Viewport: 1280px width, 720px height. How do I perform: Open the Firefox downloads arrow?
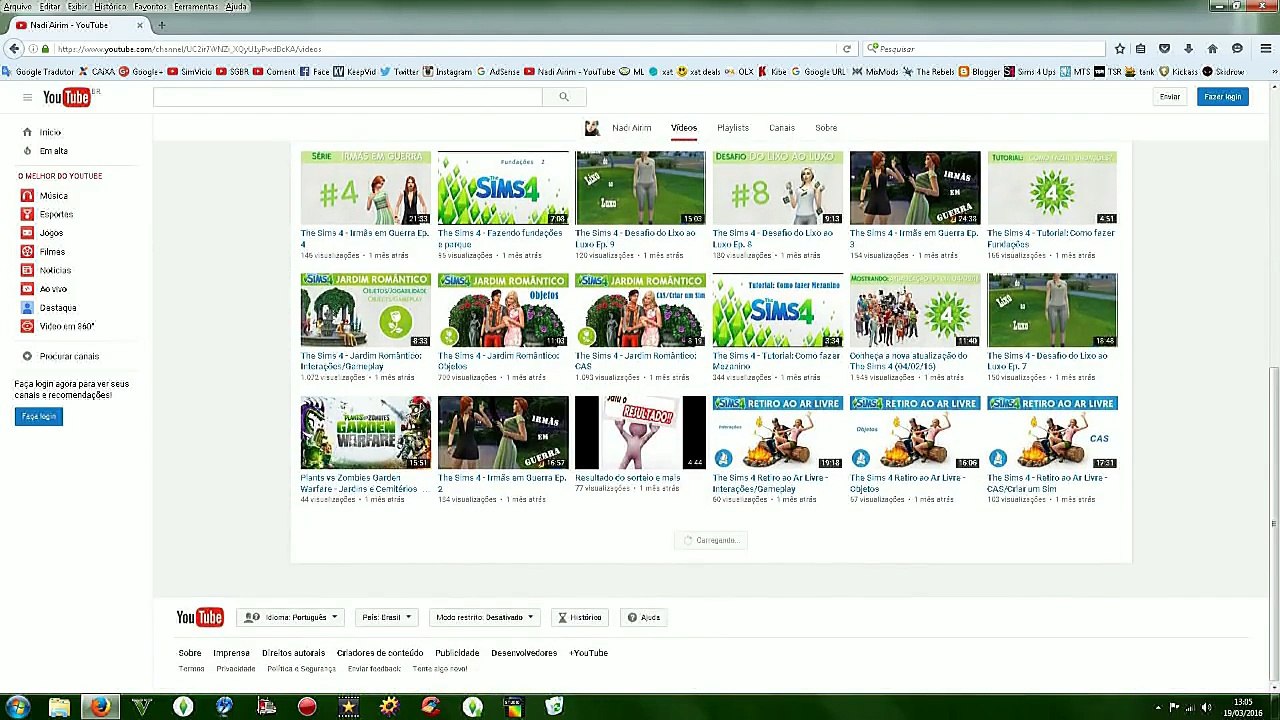[x=1188, y=49]
